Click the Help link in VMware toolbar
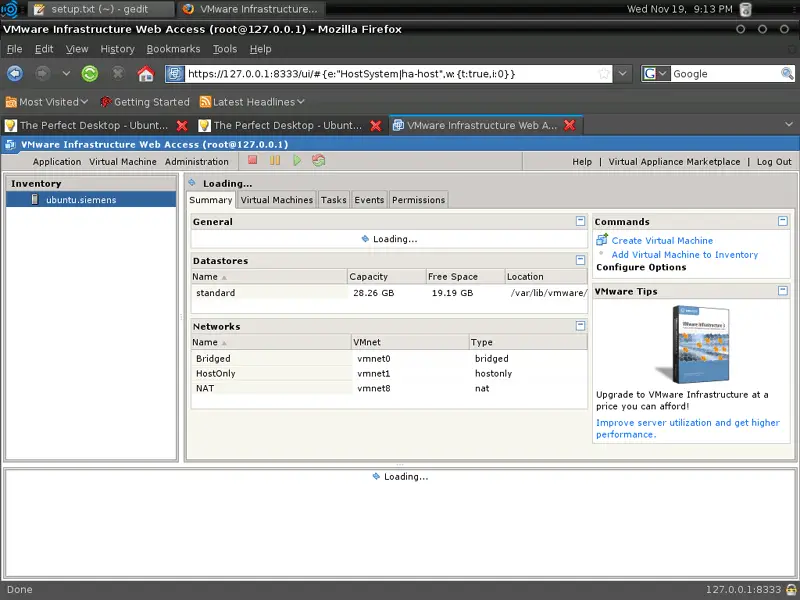The height and width of the screenshot is (600, 800). tap(582, 162)
